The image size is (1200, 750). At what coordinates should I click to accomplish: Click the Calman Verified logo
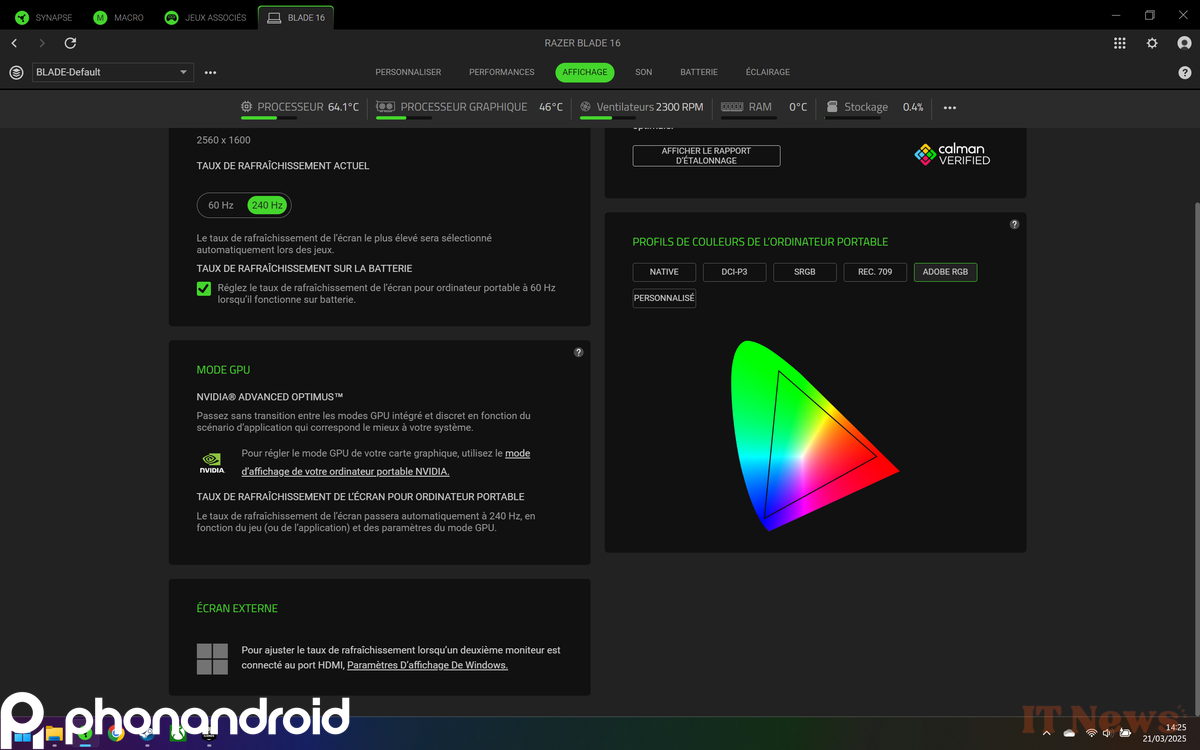(952, 154)
